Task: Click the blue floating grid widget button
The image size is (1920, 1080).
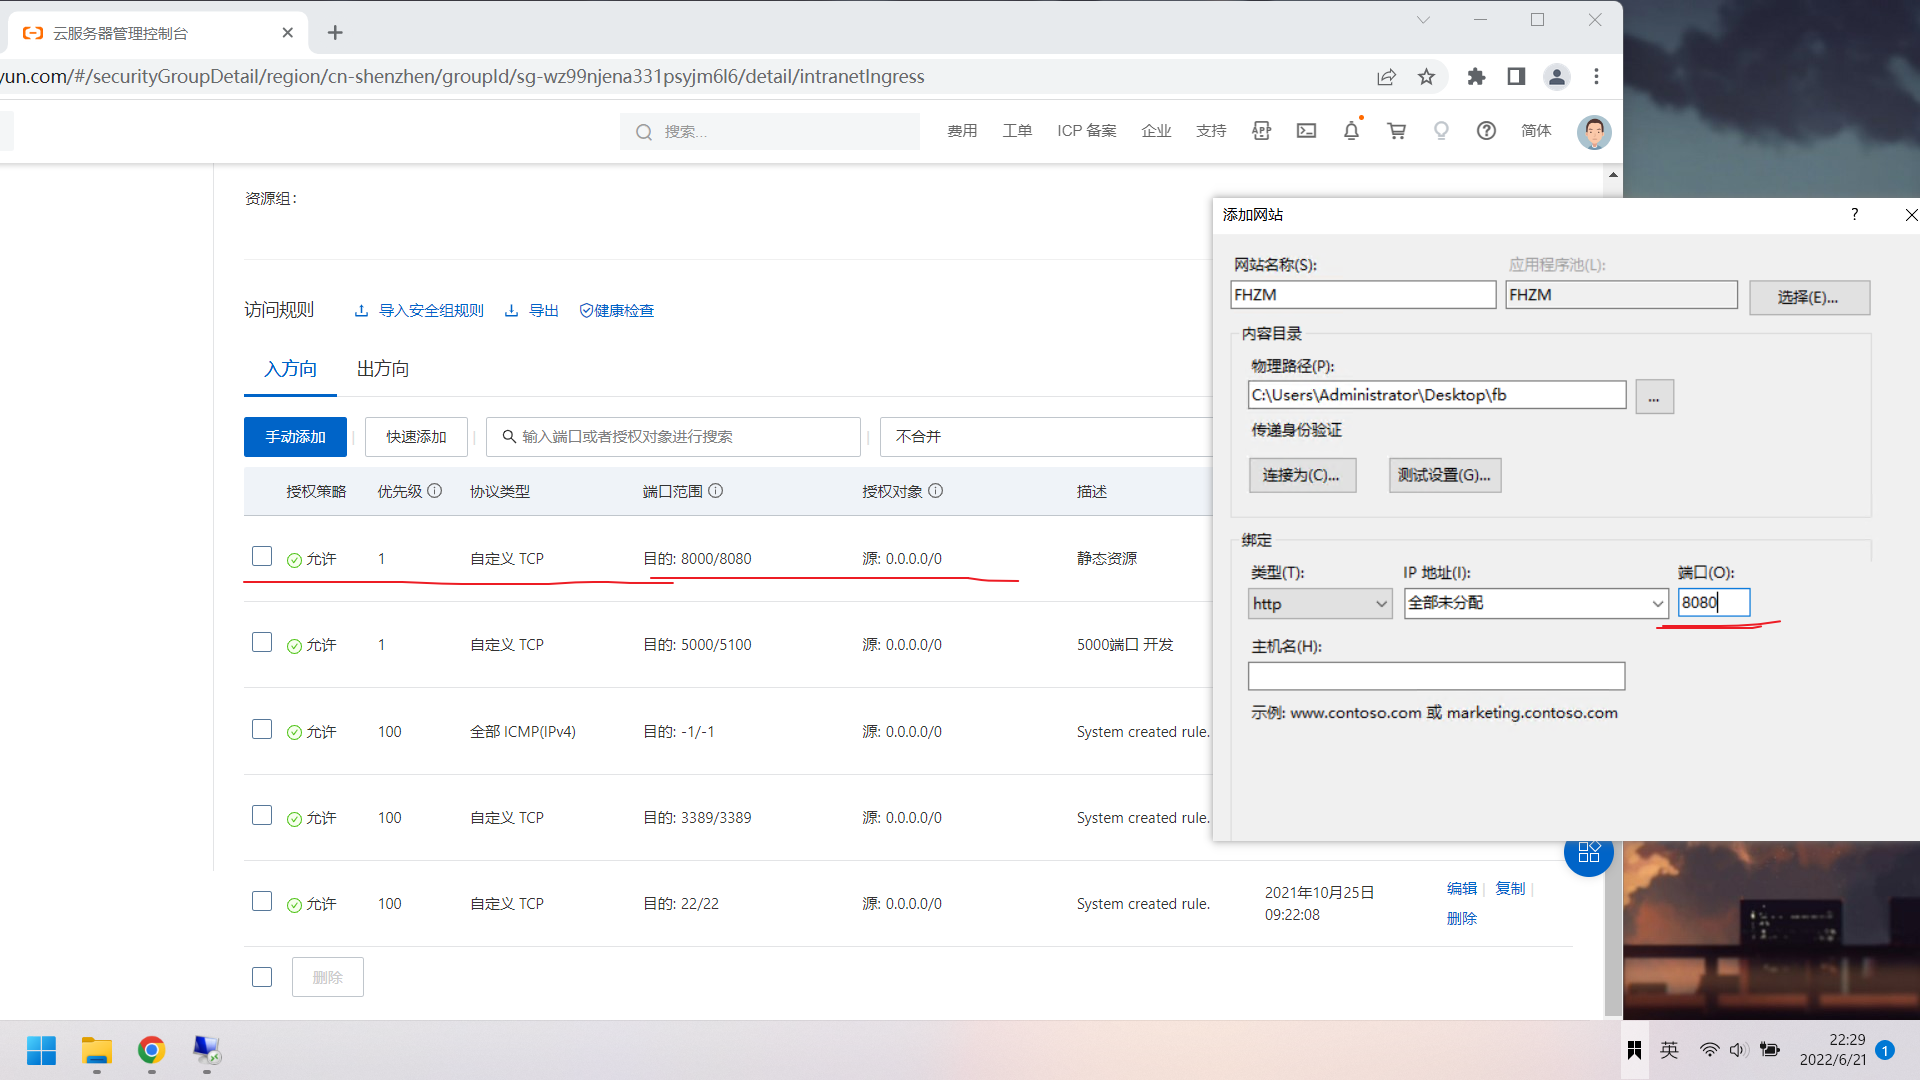Action: 1589,852
